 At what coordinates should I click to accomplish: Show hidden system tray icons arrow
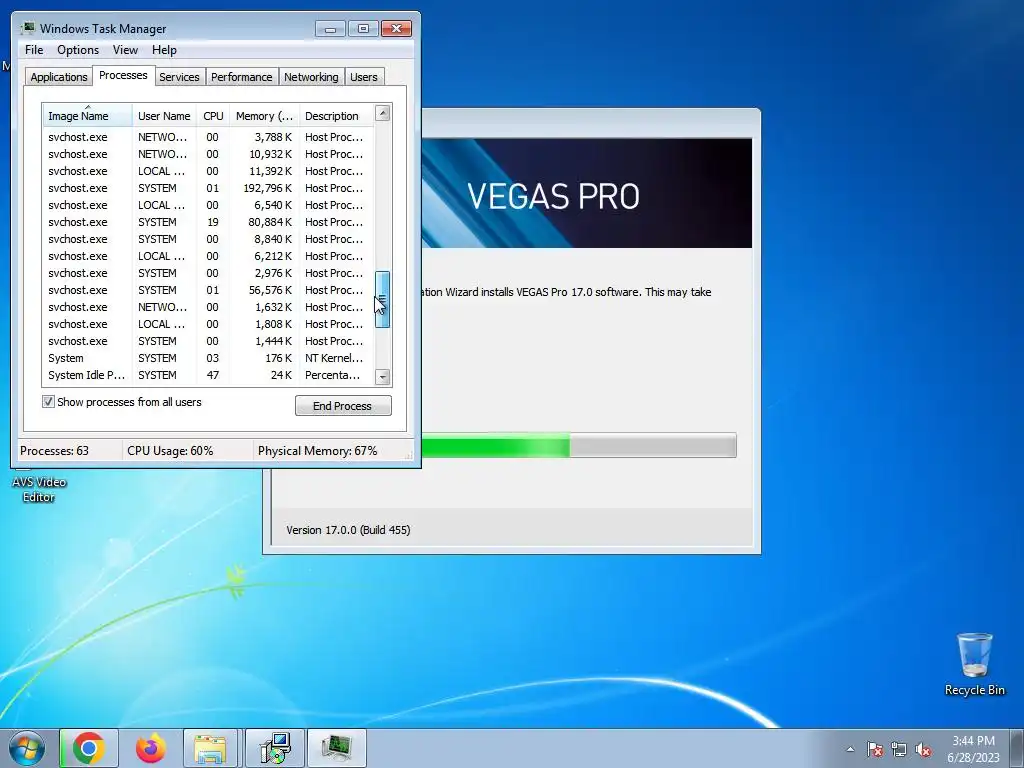click(x=850, y=749)
